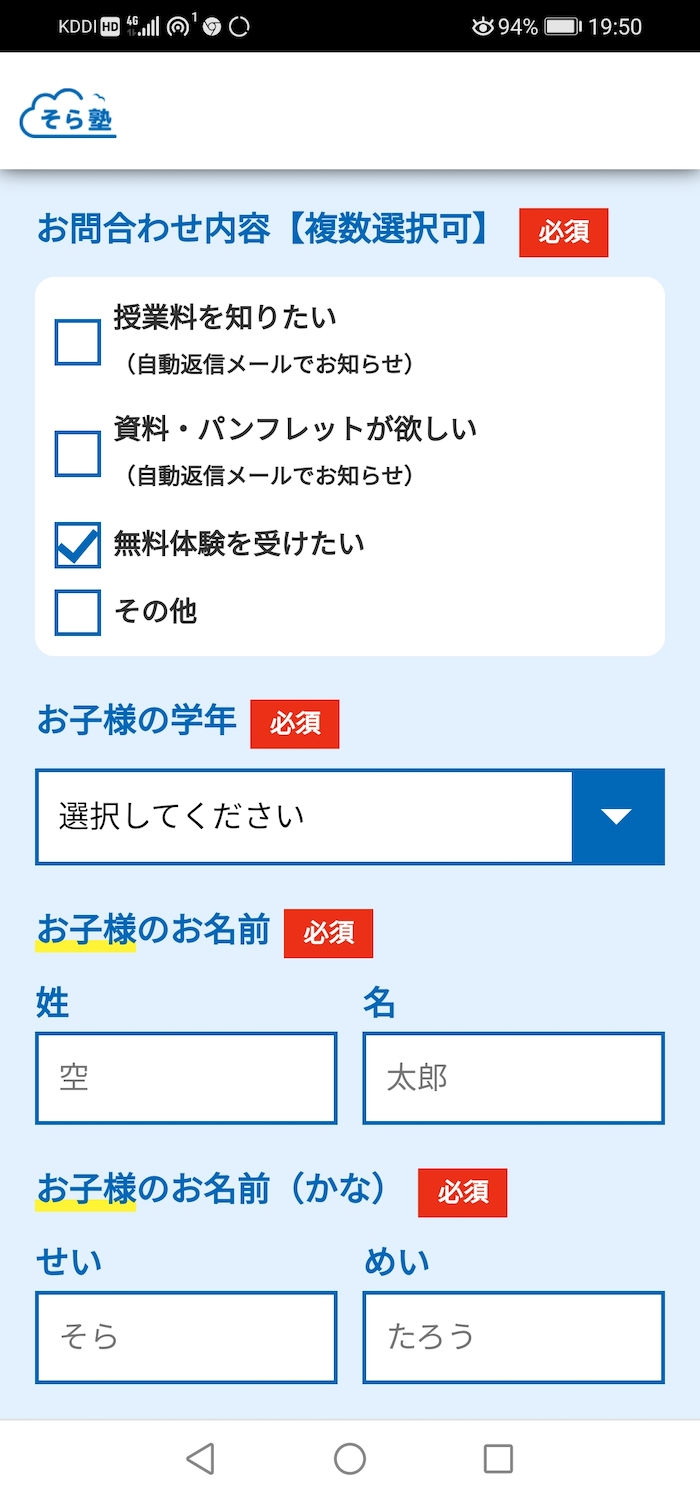Screen dimensions: 700x1499
Task: Tap the eye comfort status icon
Action: [x=483, y=27]
